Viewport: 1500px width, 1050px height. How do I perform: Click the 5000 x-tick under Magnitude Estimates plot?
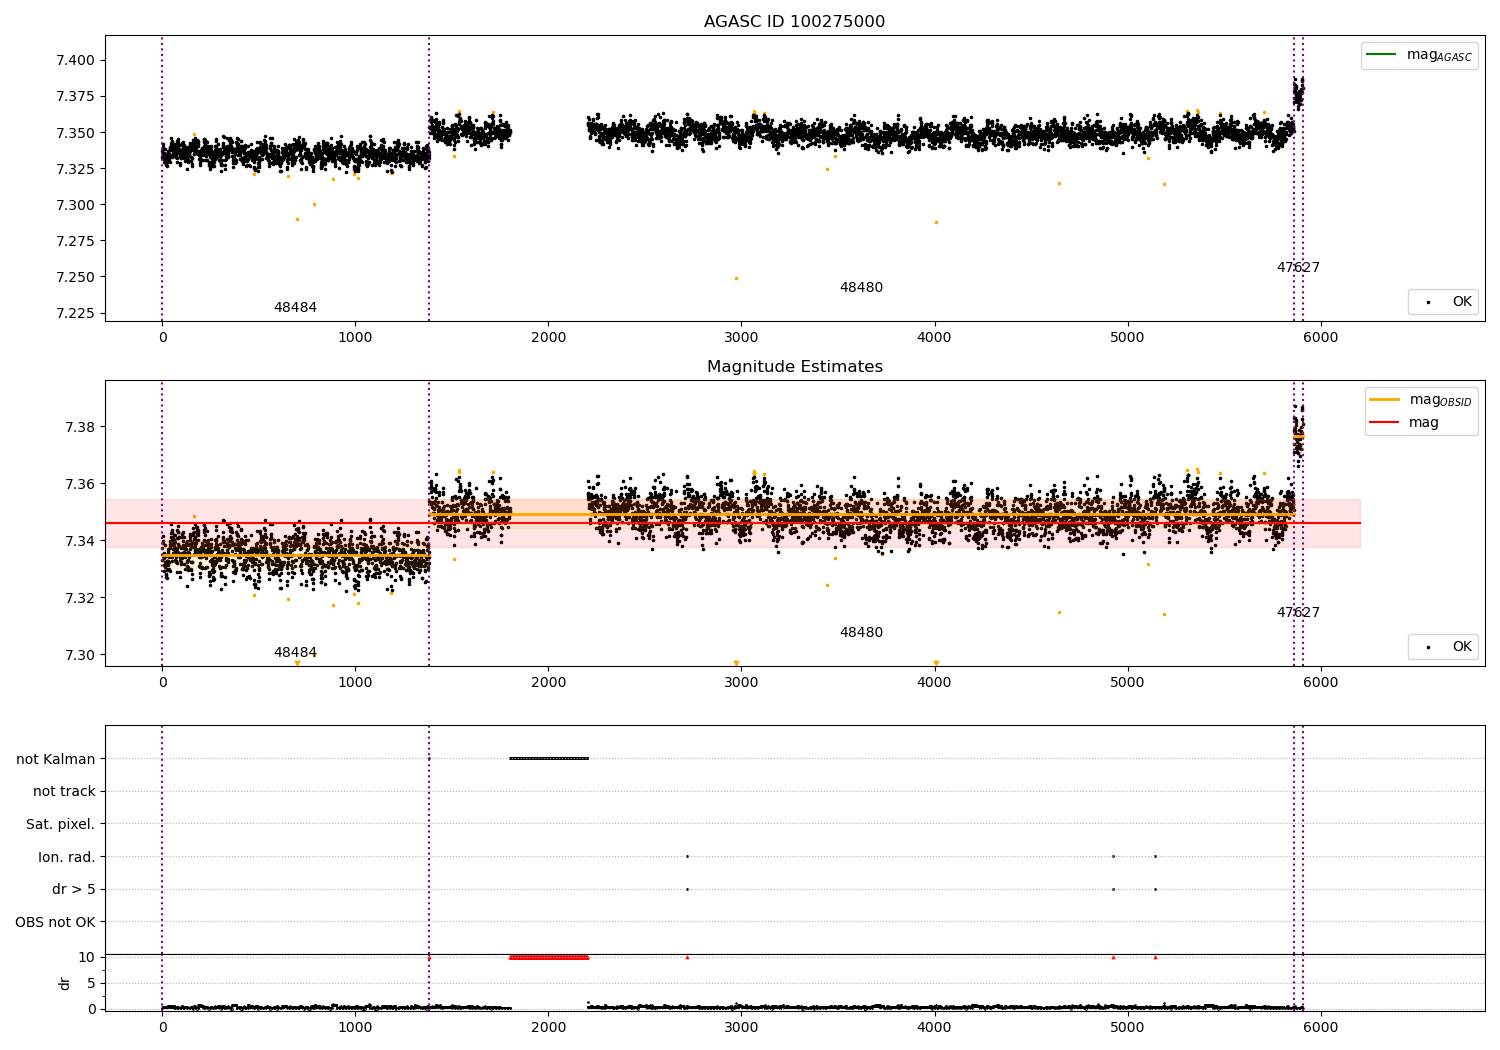(1127, 683)
